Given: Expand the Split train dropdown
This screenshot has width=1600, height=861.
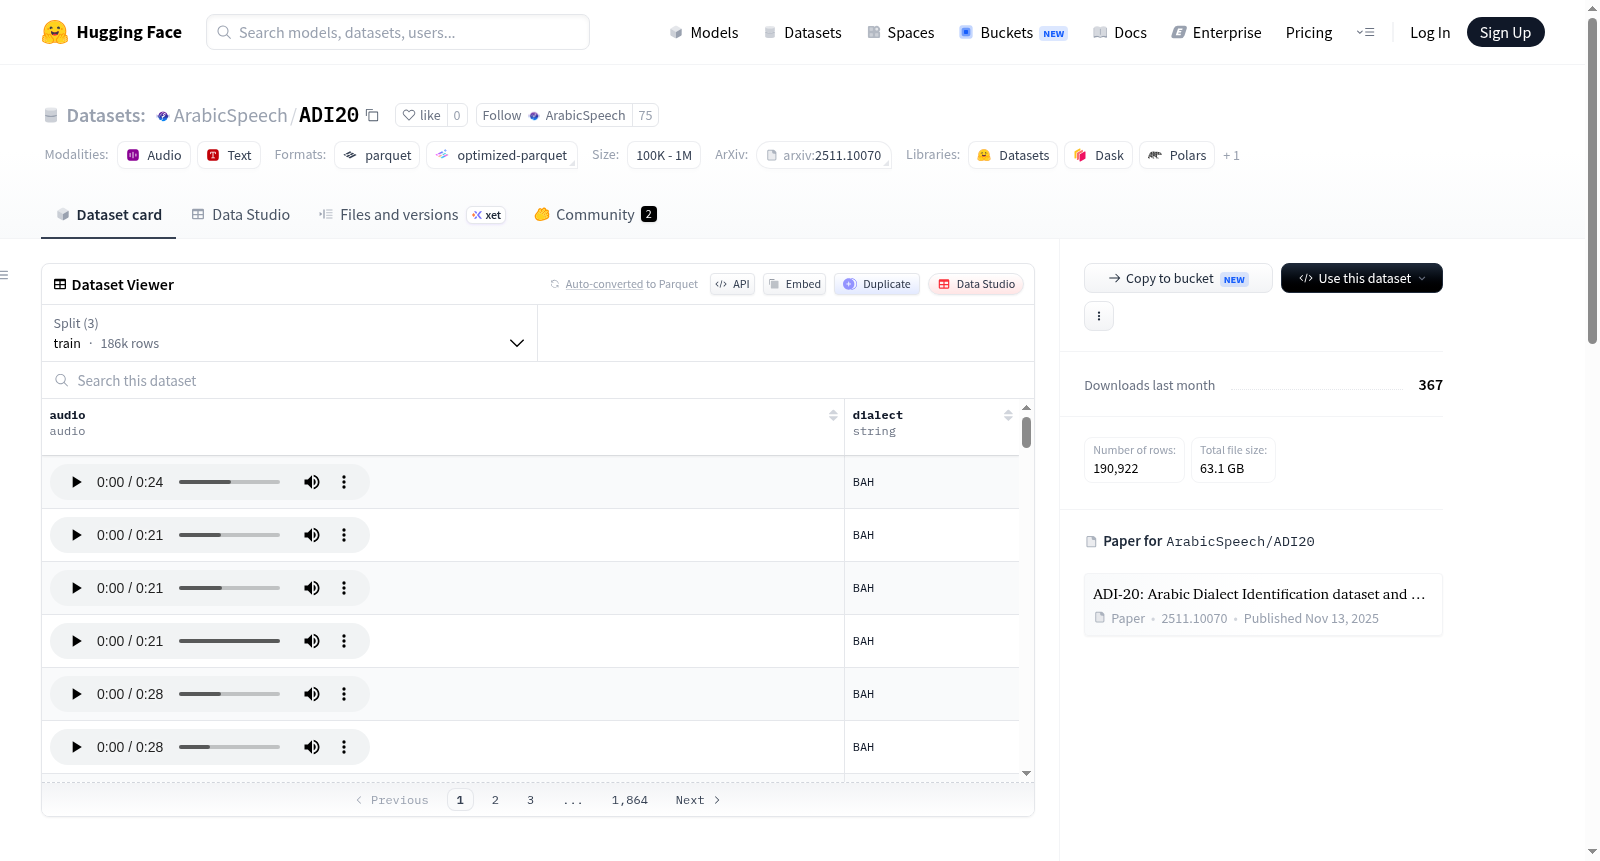Looking at the screenshot, I should [289, 333].
